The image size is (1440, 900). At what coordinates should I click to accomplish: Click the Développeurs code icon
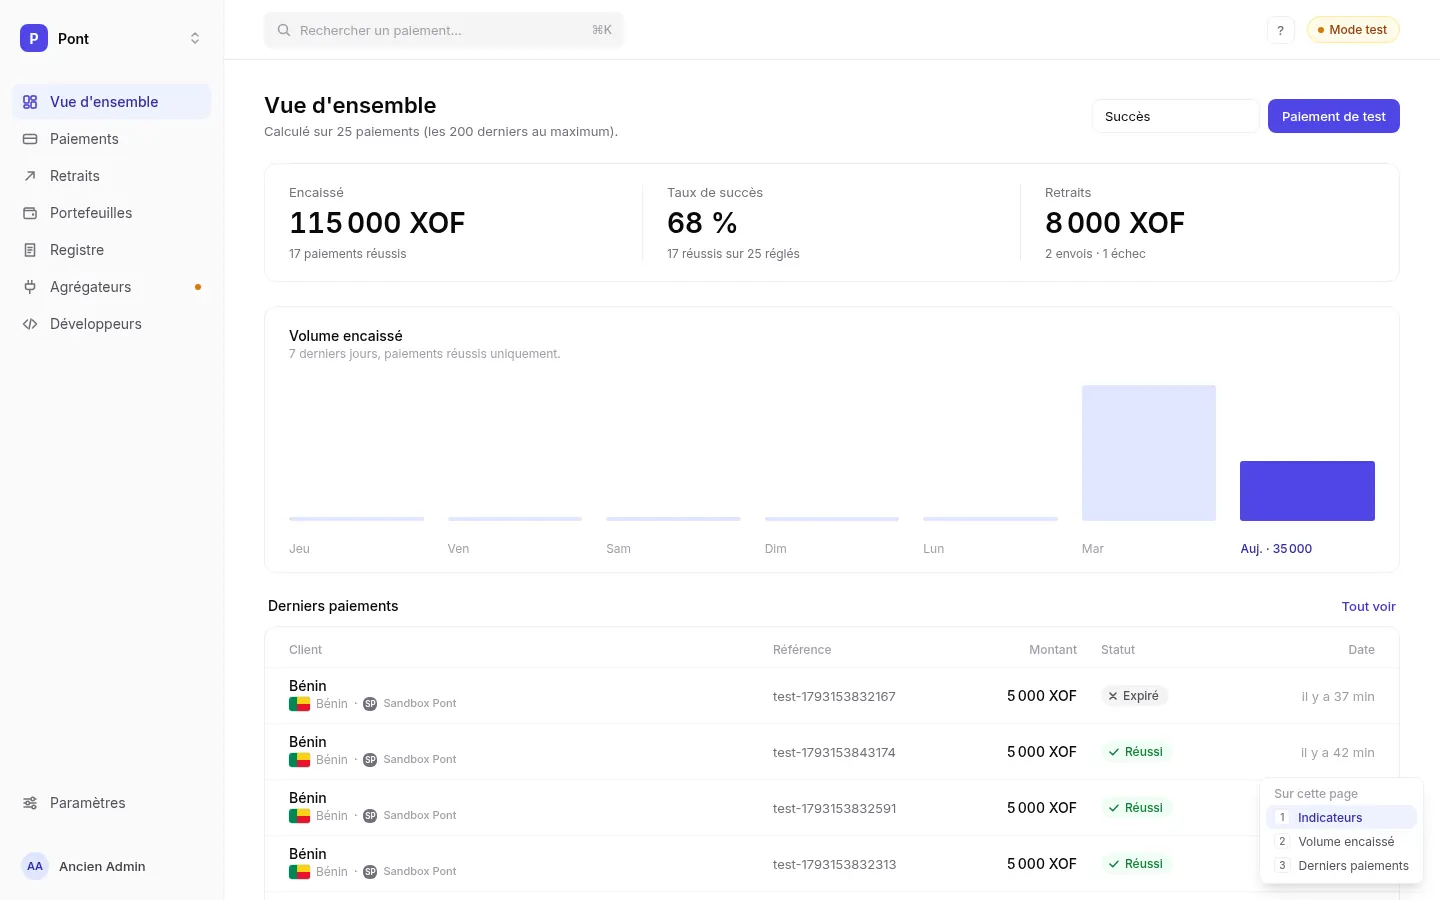pyautogui.click(x=30, y=324)
